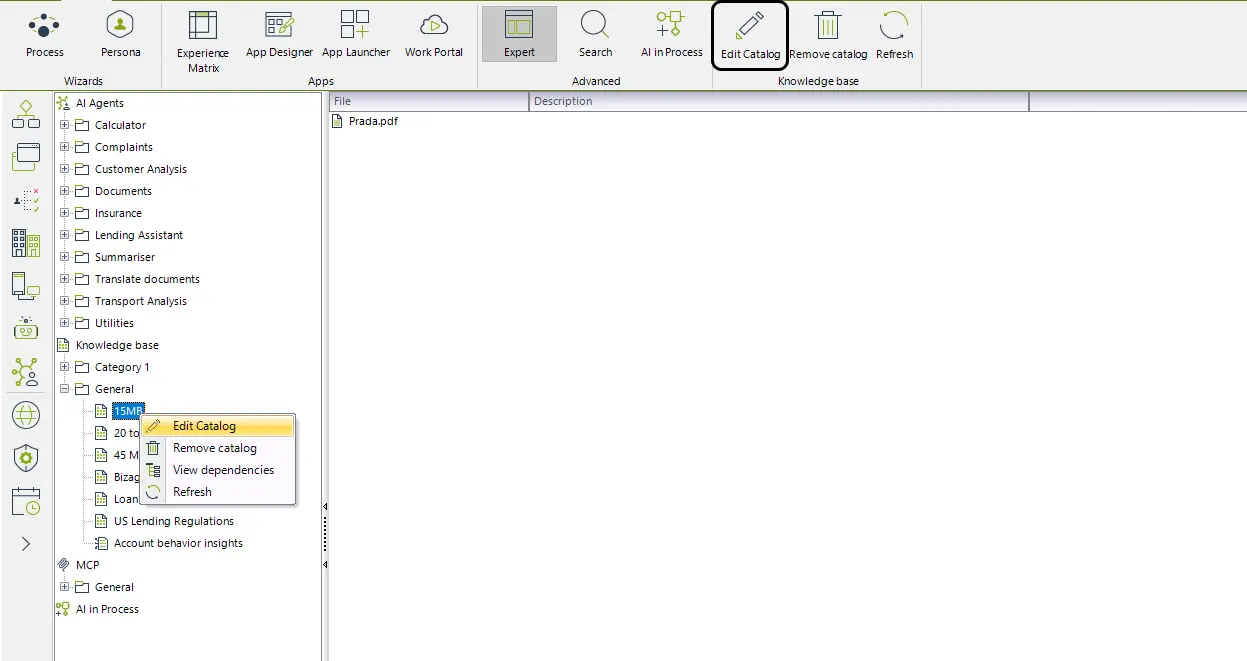Expand the Calculator folder

pos(65,125)
